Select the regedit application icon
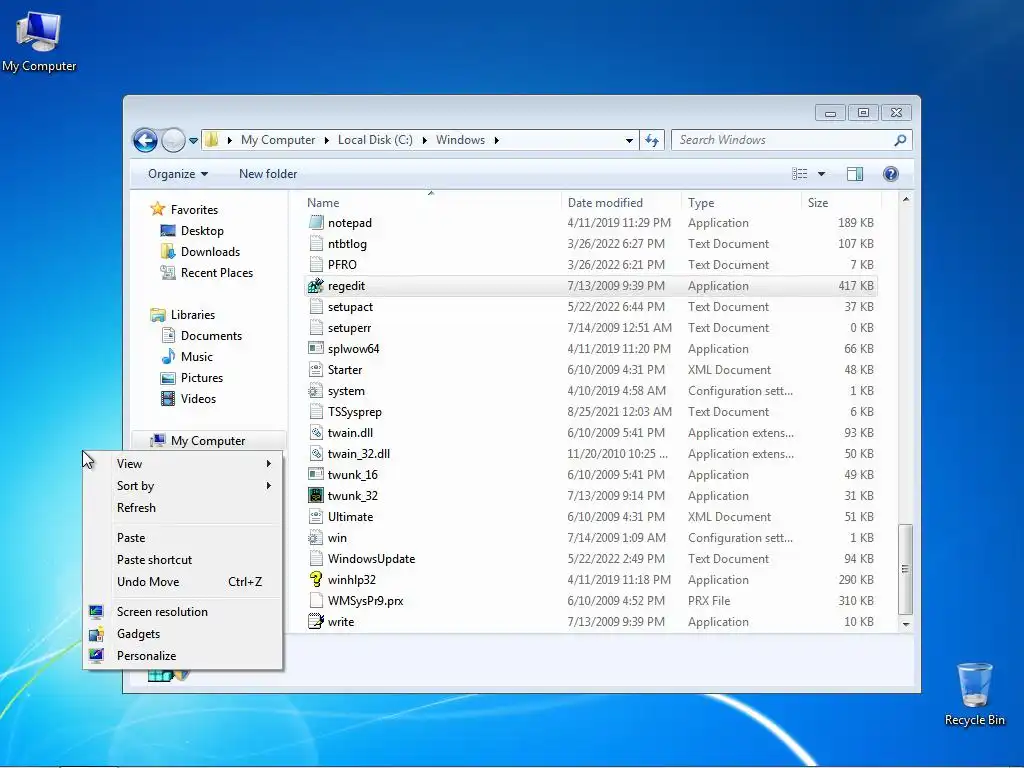Viewport: 1024px width, 768px height. tap(316, 285)
